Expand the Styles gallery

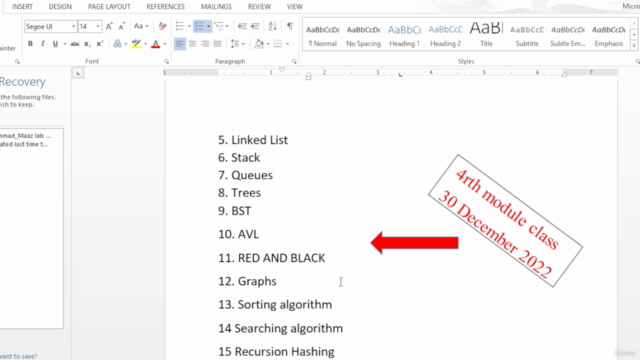tap(634, 45)
